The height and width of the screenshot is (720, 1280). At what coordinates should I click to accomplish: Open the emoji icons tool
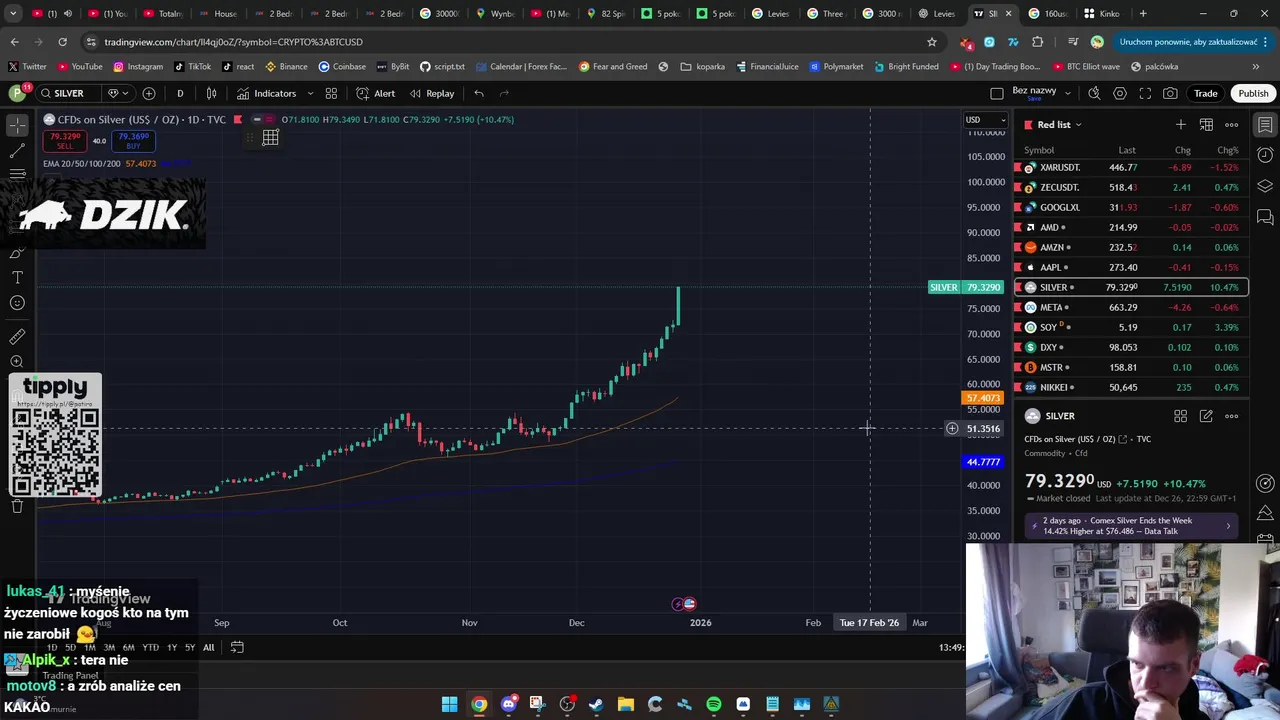(17, 303)
